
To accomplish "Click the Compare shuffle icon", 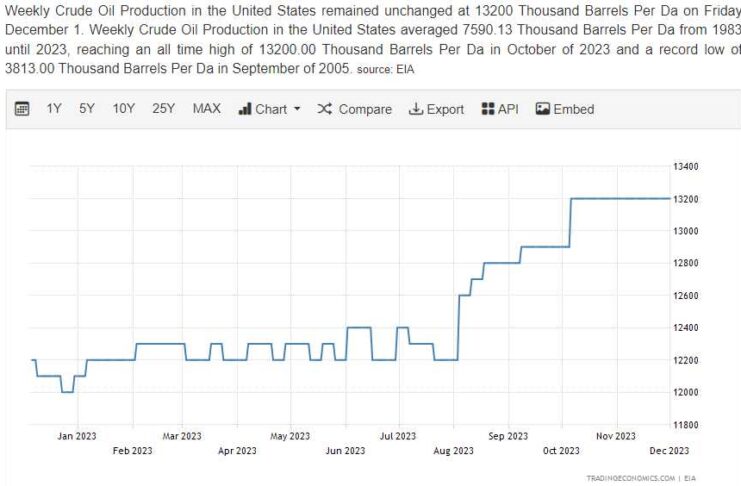I will click(x=324, y=109).
